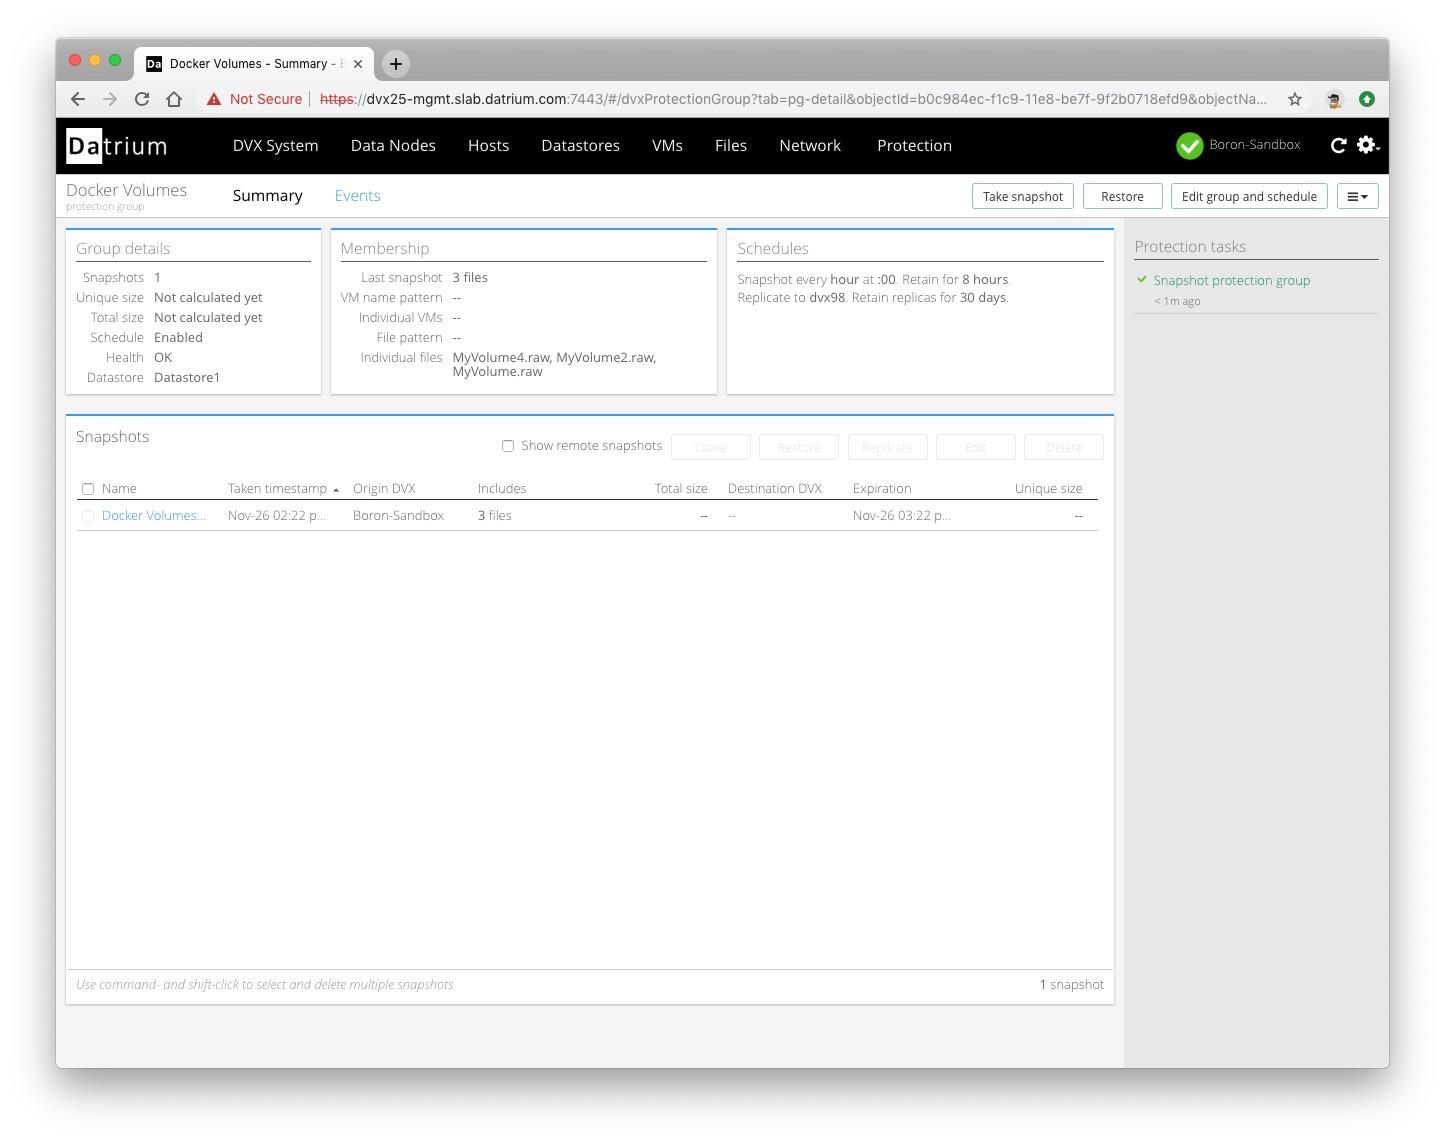
Task: Click the top Restore button
Action: (x=1122, y=196)
